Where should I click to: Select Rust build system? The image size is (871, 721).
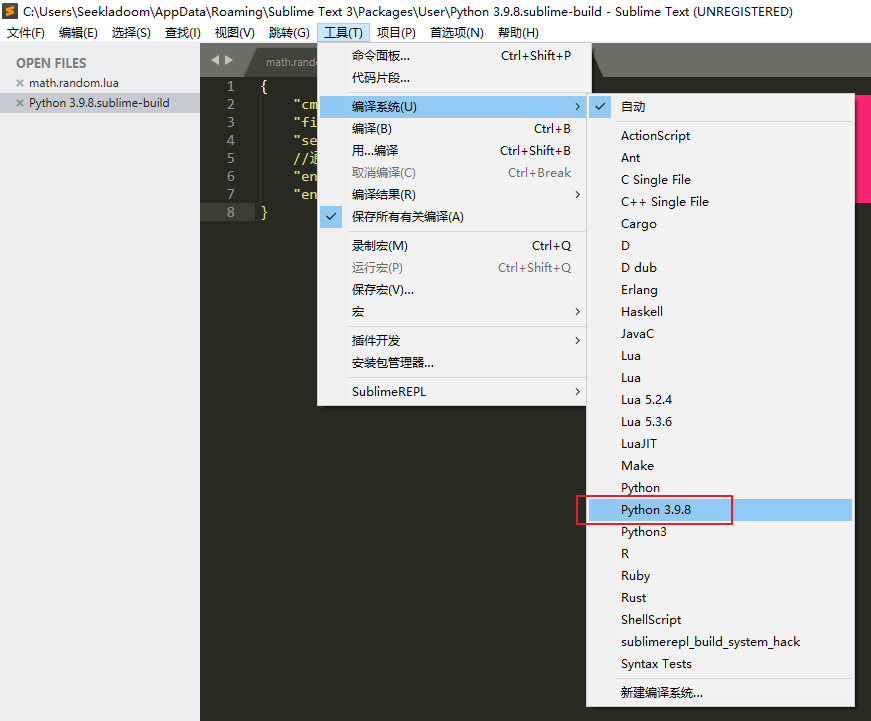[x=720, y=598]
